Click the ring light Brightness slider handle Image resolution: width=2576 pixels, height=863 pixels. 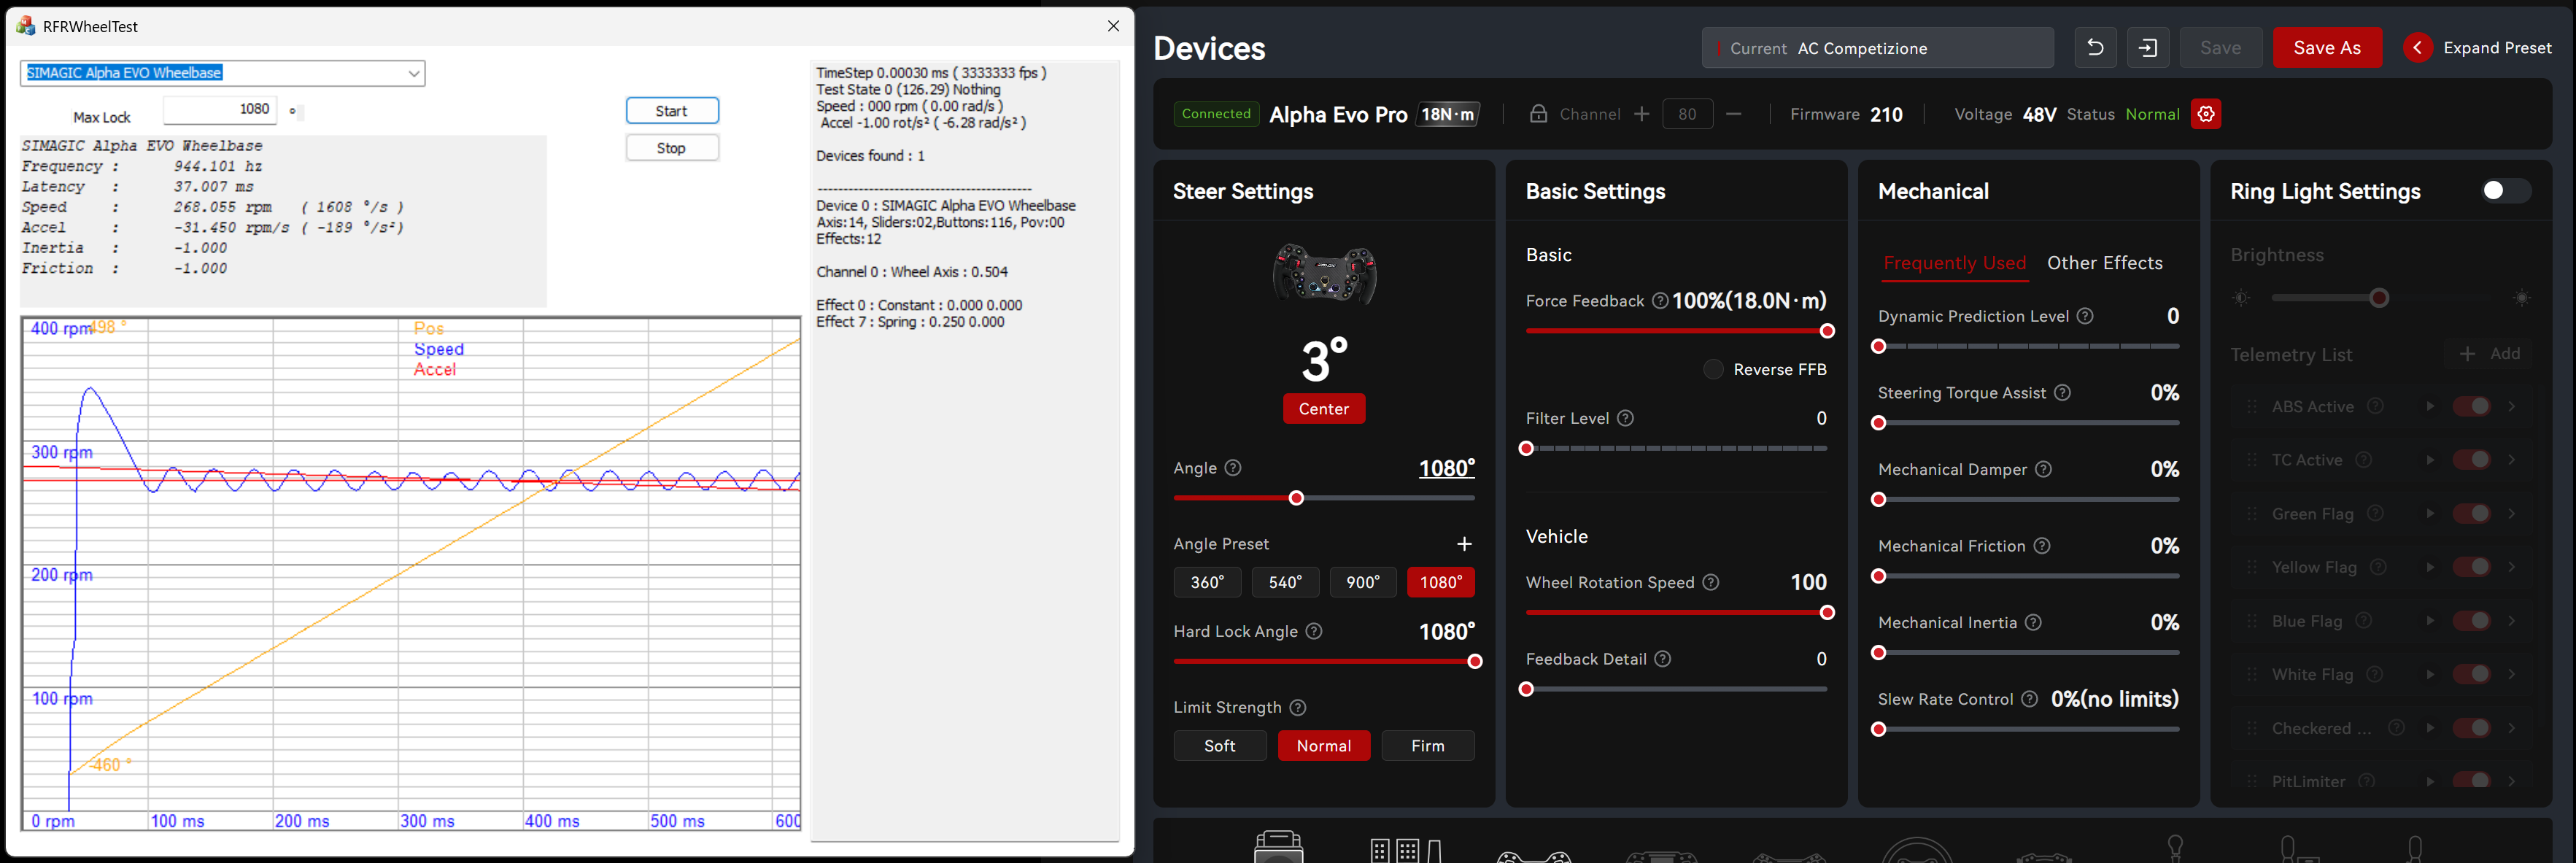click(x=2380, y=298)
